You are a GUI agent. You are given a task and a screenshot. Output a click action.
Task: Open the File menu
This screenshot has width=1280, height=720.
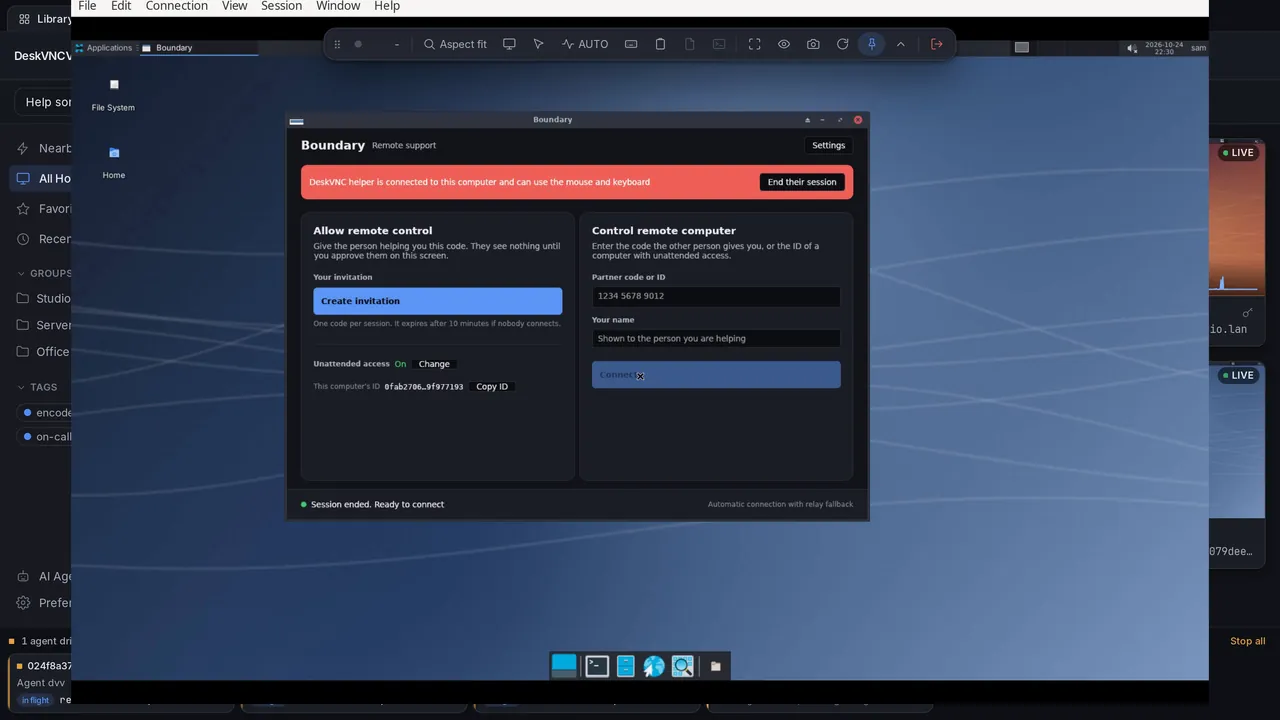tap(87, 6)
